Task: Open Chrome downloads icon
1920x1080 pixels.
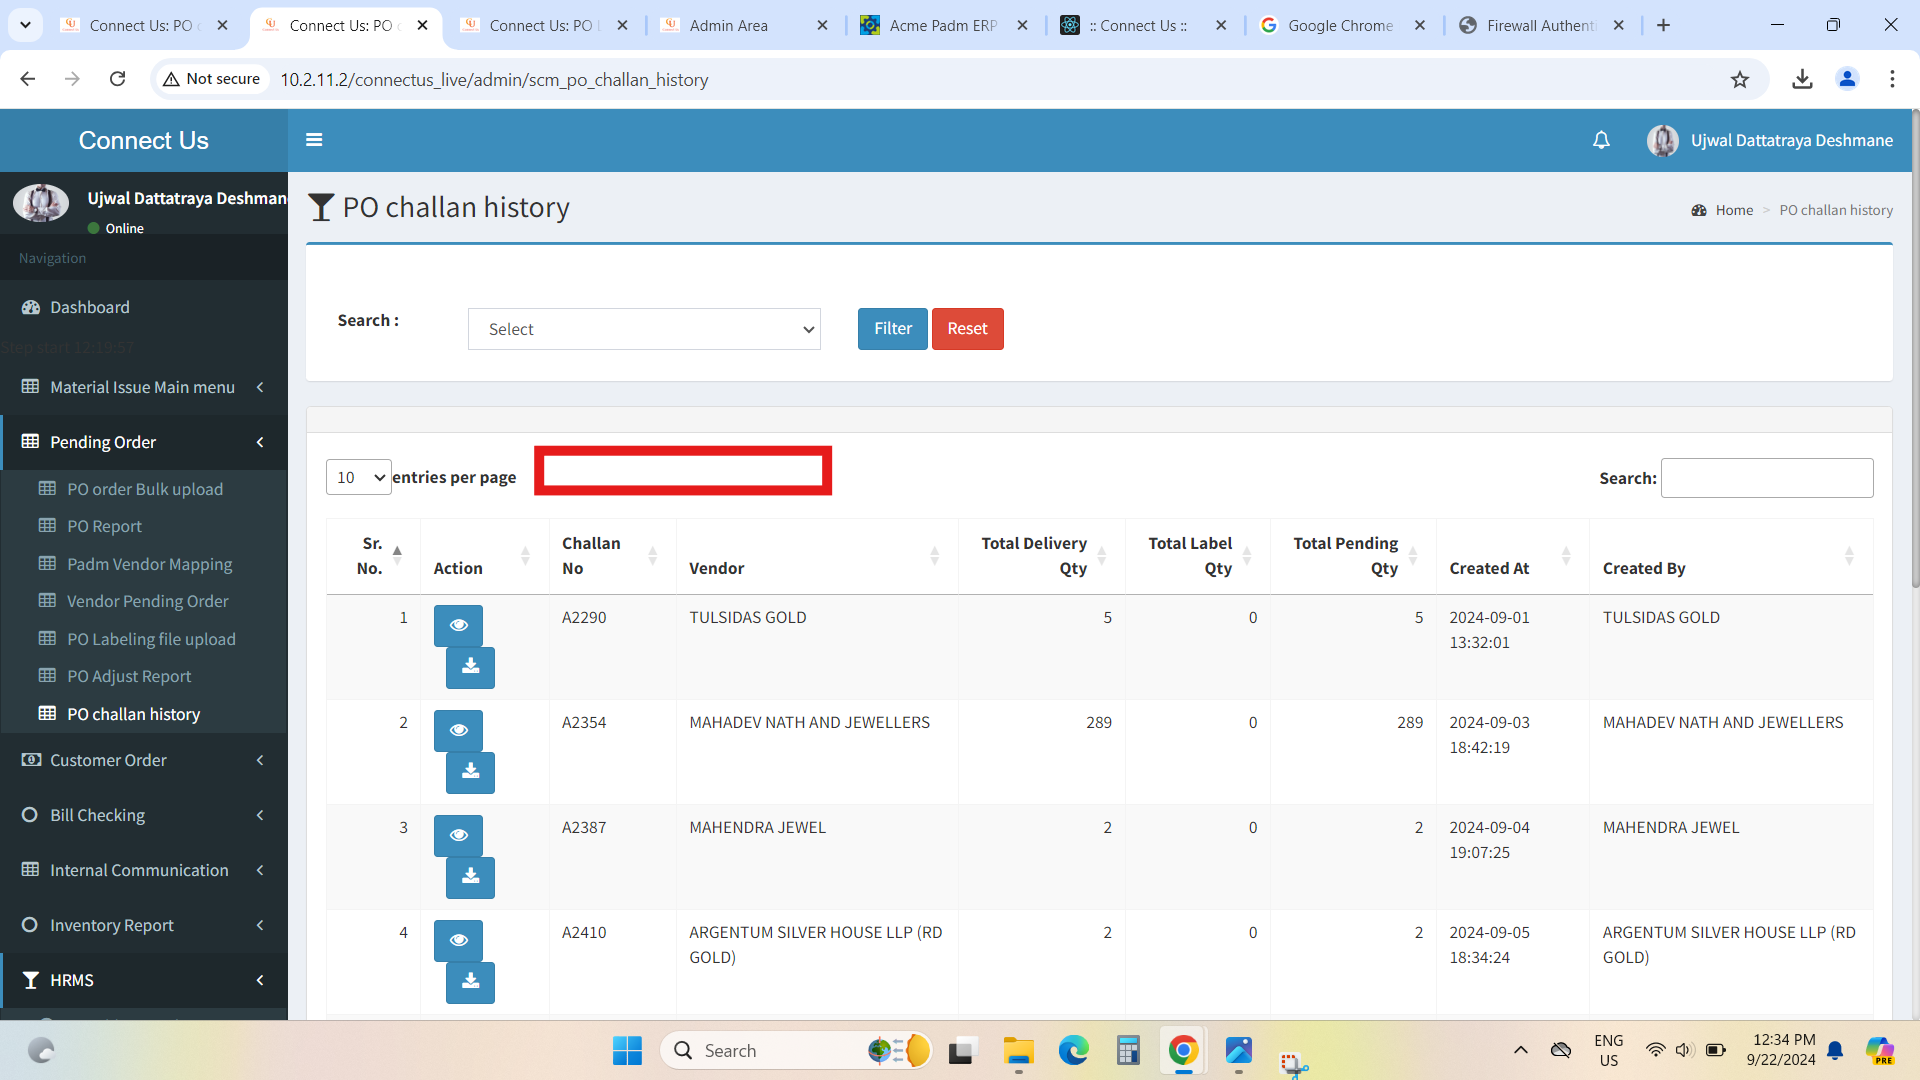Action: click(x=1802, y=79)
